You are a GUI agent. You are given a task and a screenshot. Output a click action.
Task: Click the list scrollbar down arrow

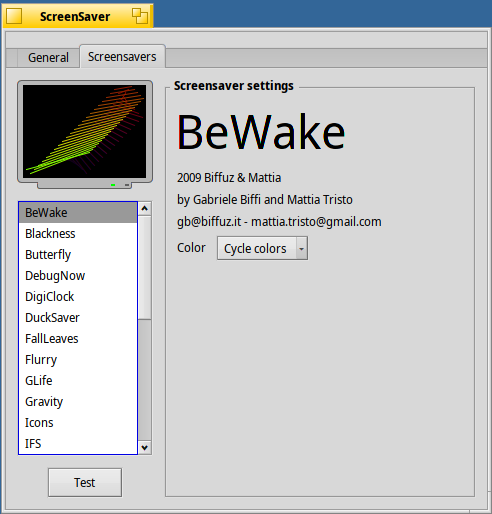(145, 447)
